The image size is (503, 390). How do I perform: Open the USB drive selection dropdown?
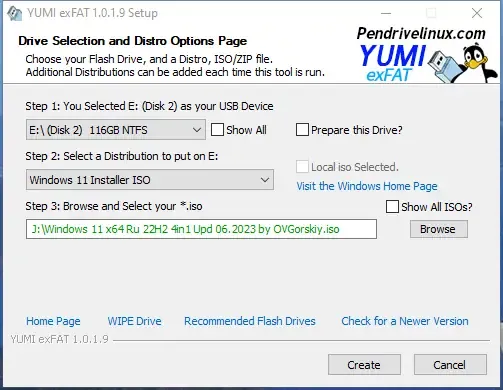click(116, 130)
